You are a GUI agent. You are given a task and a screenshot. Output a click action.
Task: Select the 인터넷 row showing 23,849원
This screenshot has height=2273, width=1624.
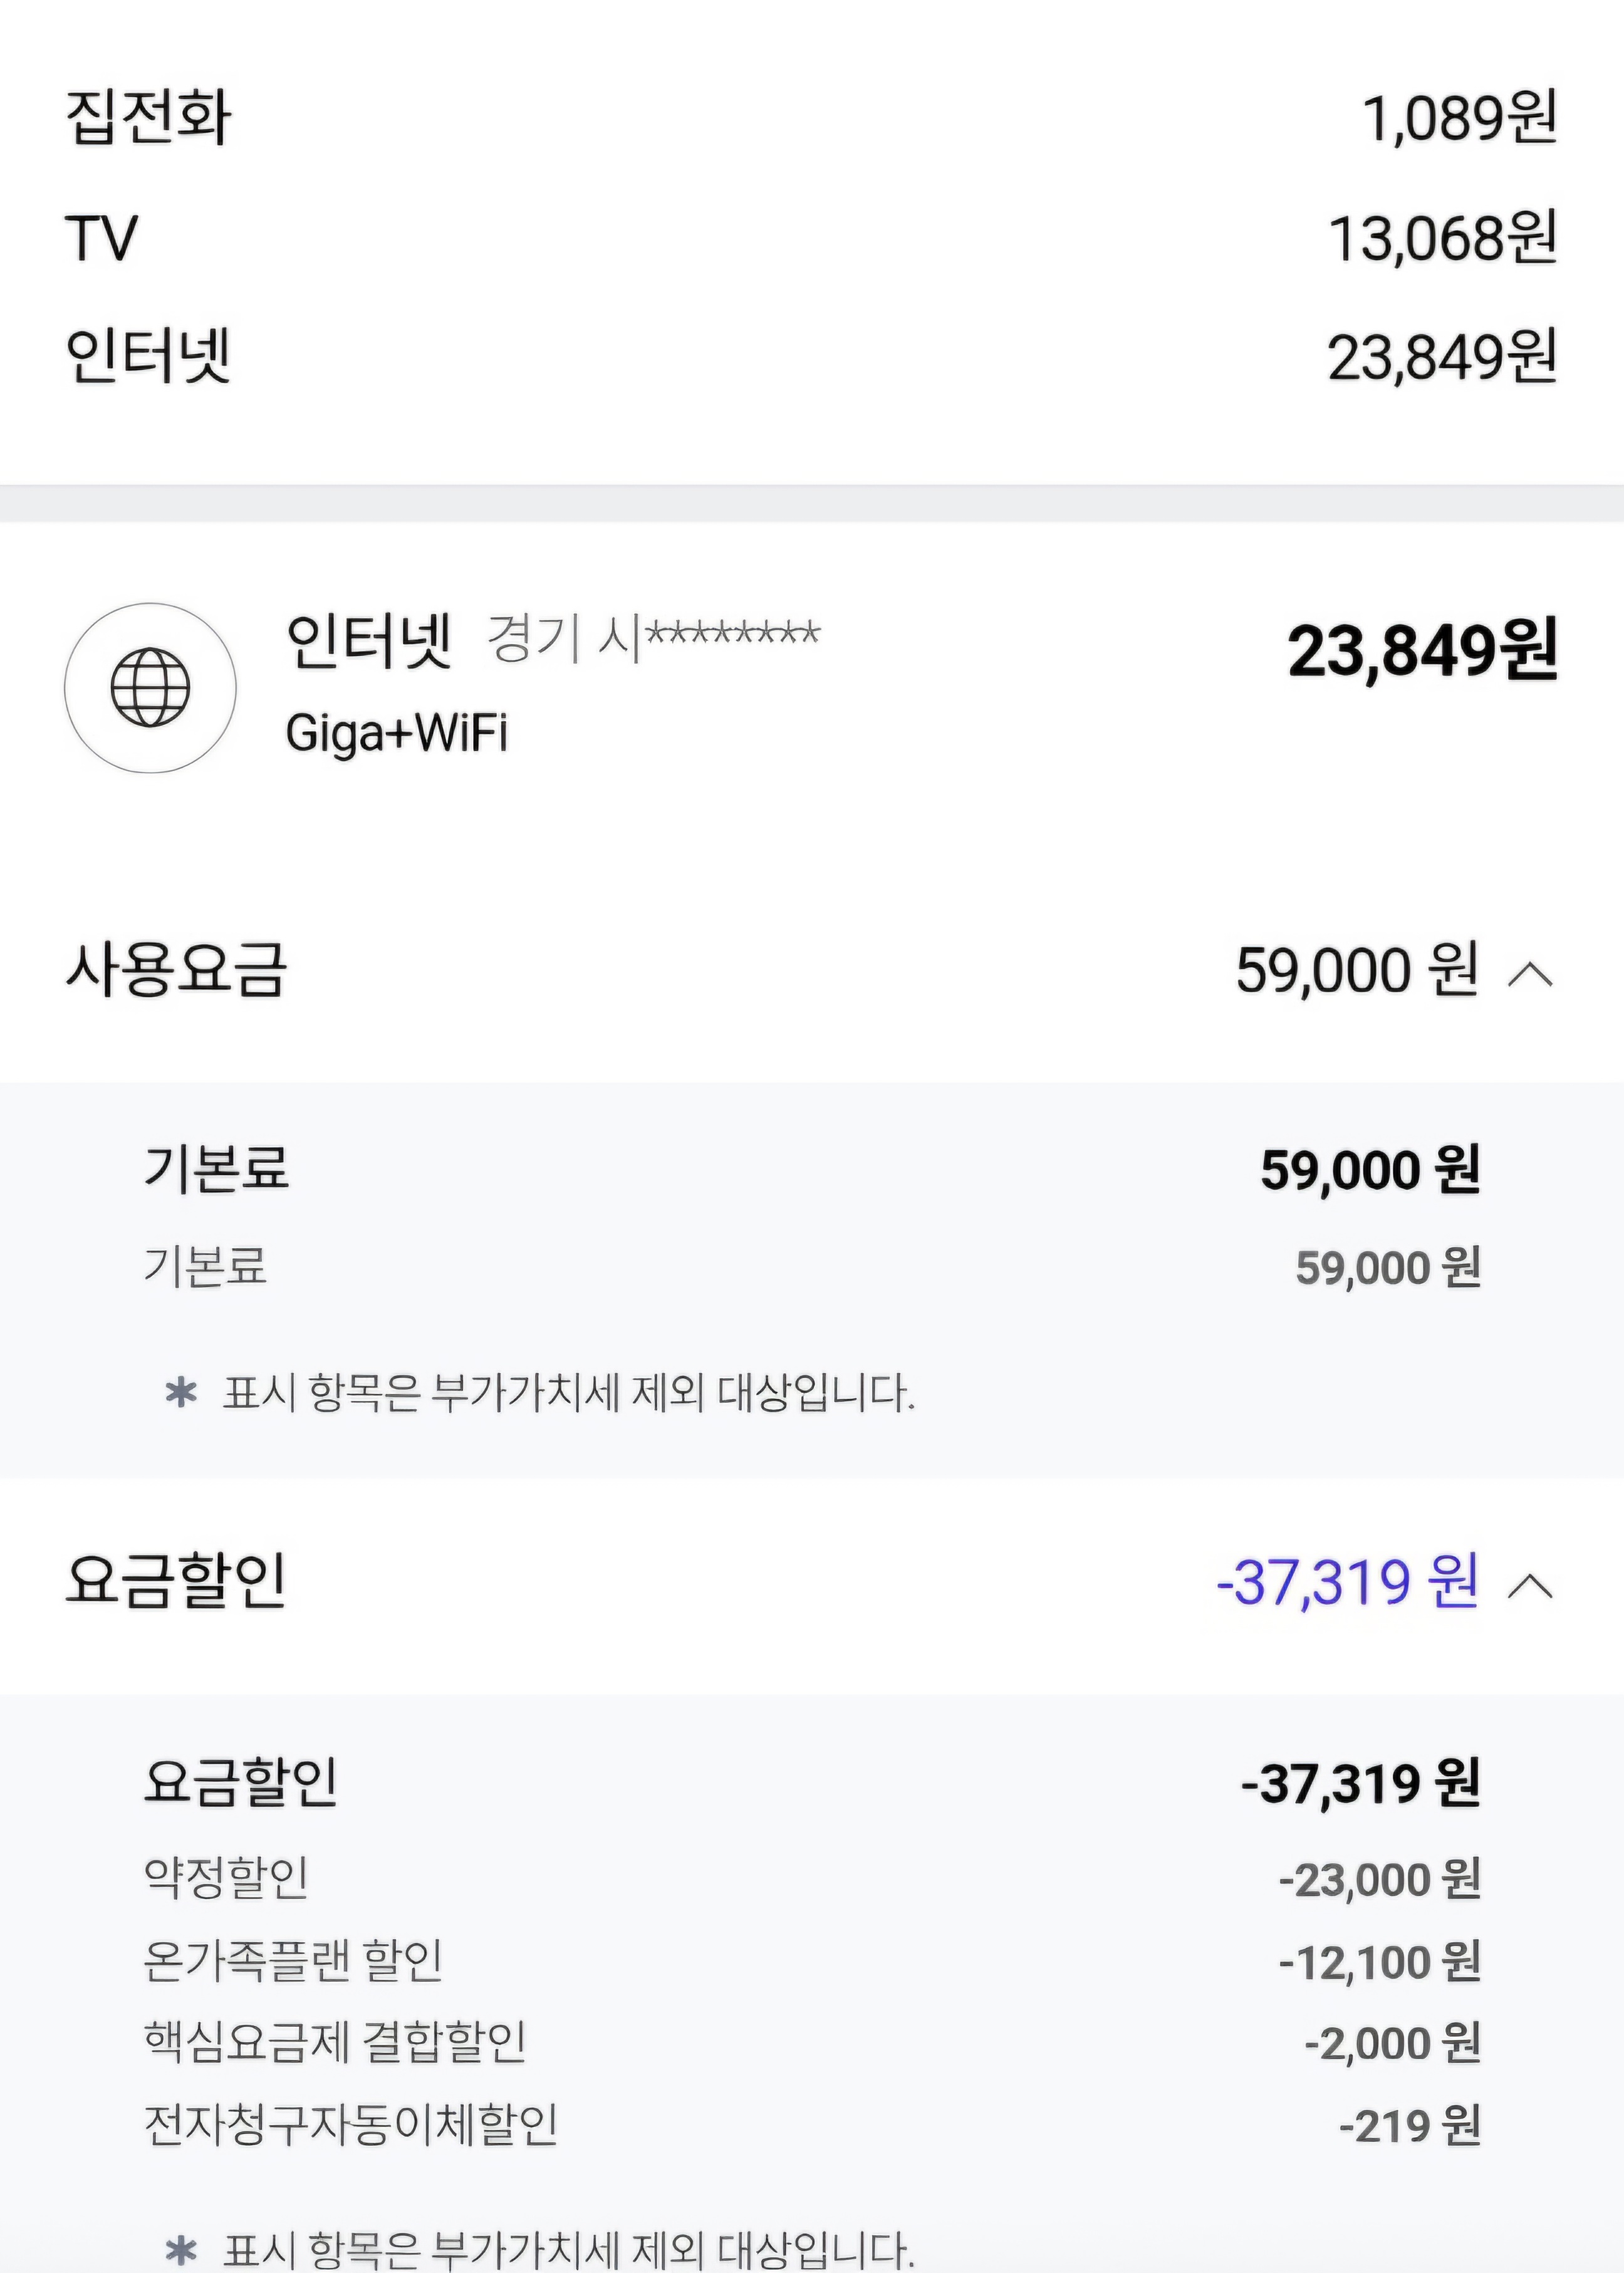pyautogui.click(x=811, y=357)
